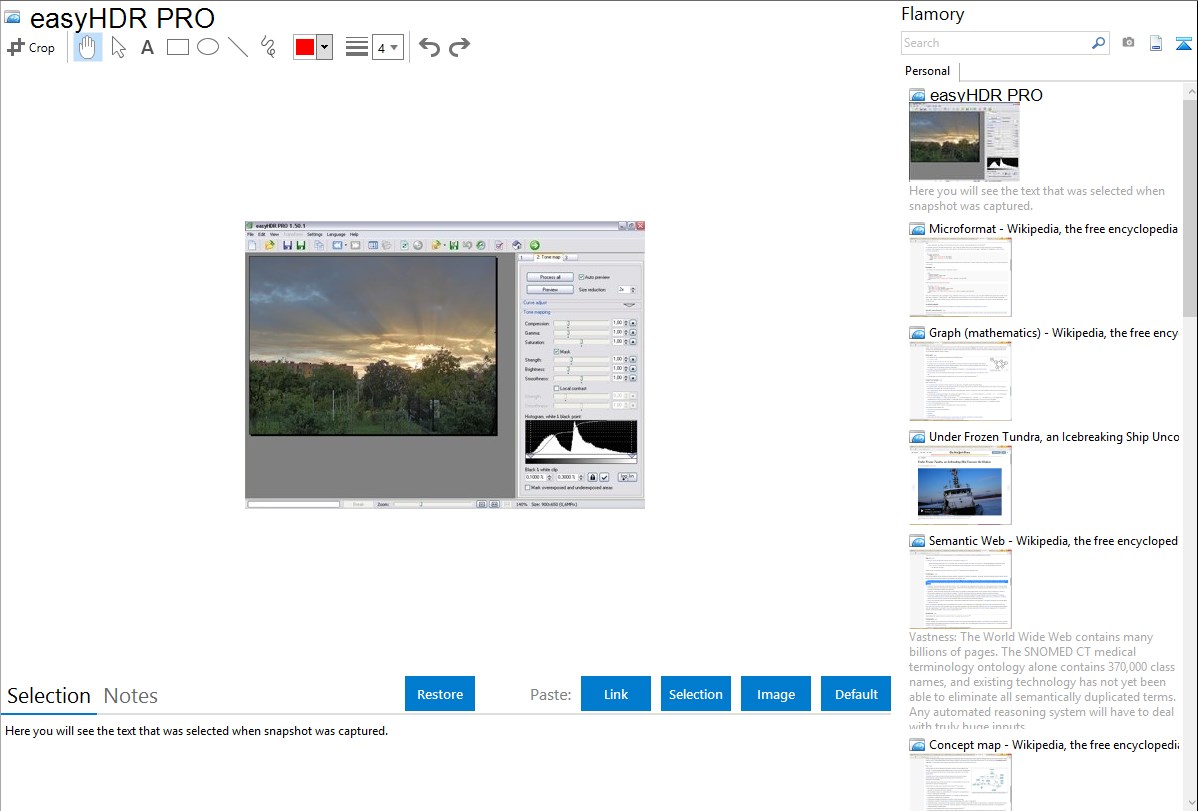This screenshot has width=1198, height=811.
Task: Redo the last annotation
Action: (x=459, y=47)
